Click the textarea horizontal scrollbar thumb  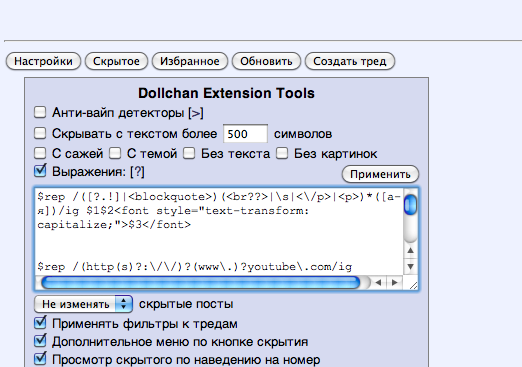coord(201,283)
